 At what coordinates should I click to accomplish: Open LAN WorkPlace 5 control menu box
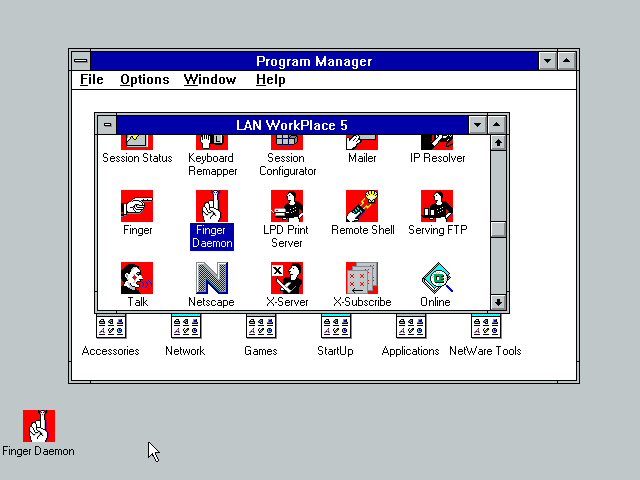click(x=107, y=124)
